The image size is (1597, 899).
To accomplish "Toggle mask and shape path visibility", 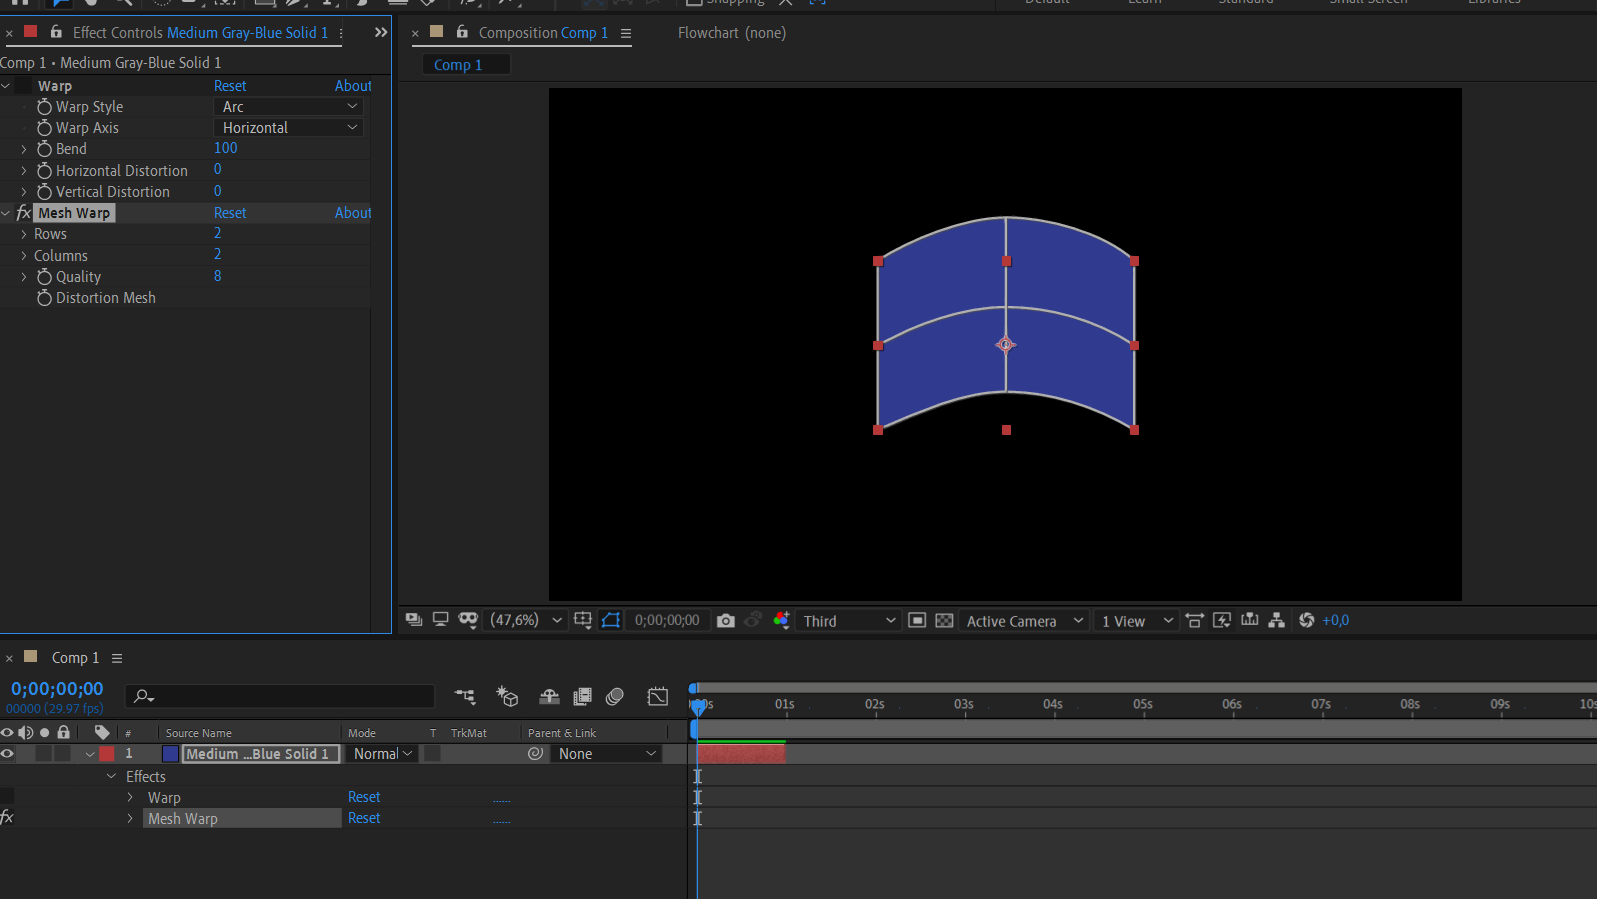I will pos(611,620).
